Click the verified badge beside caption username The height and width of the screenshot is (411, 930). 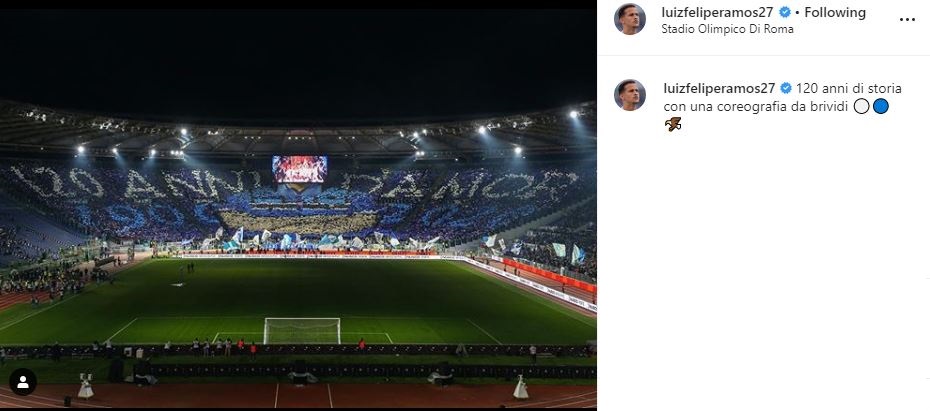click(786, 88)
